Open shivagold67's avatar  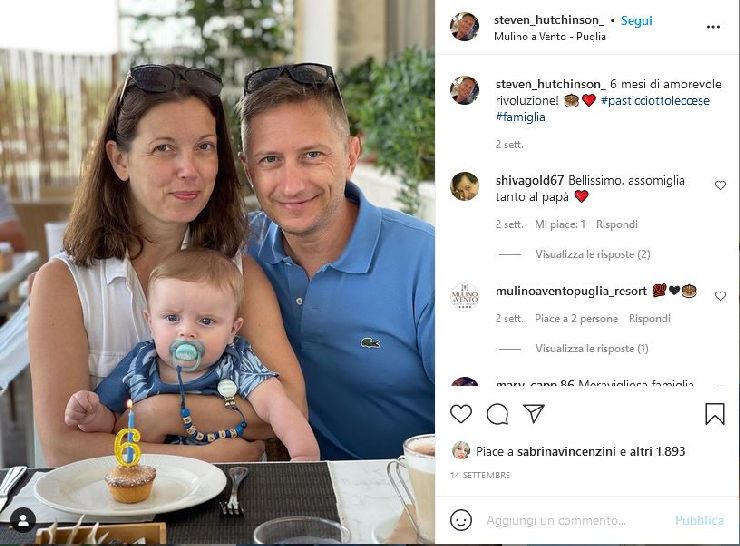(x=464, y=186)
